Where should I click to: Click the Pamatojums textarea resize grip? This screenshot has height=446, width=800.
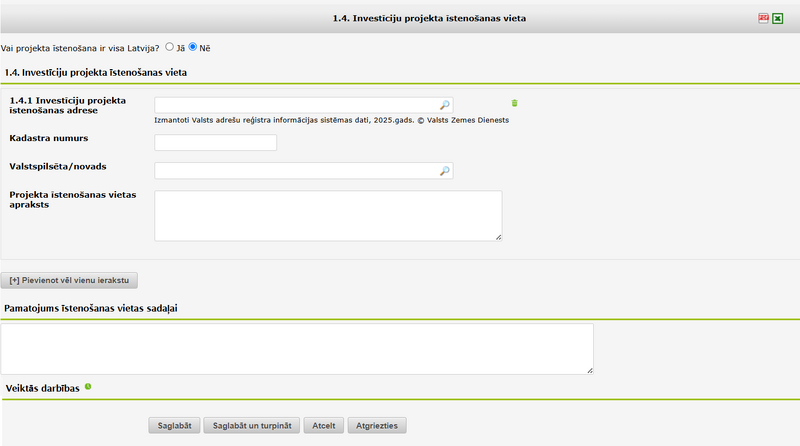tap(590, 370)
